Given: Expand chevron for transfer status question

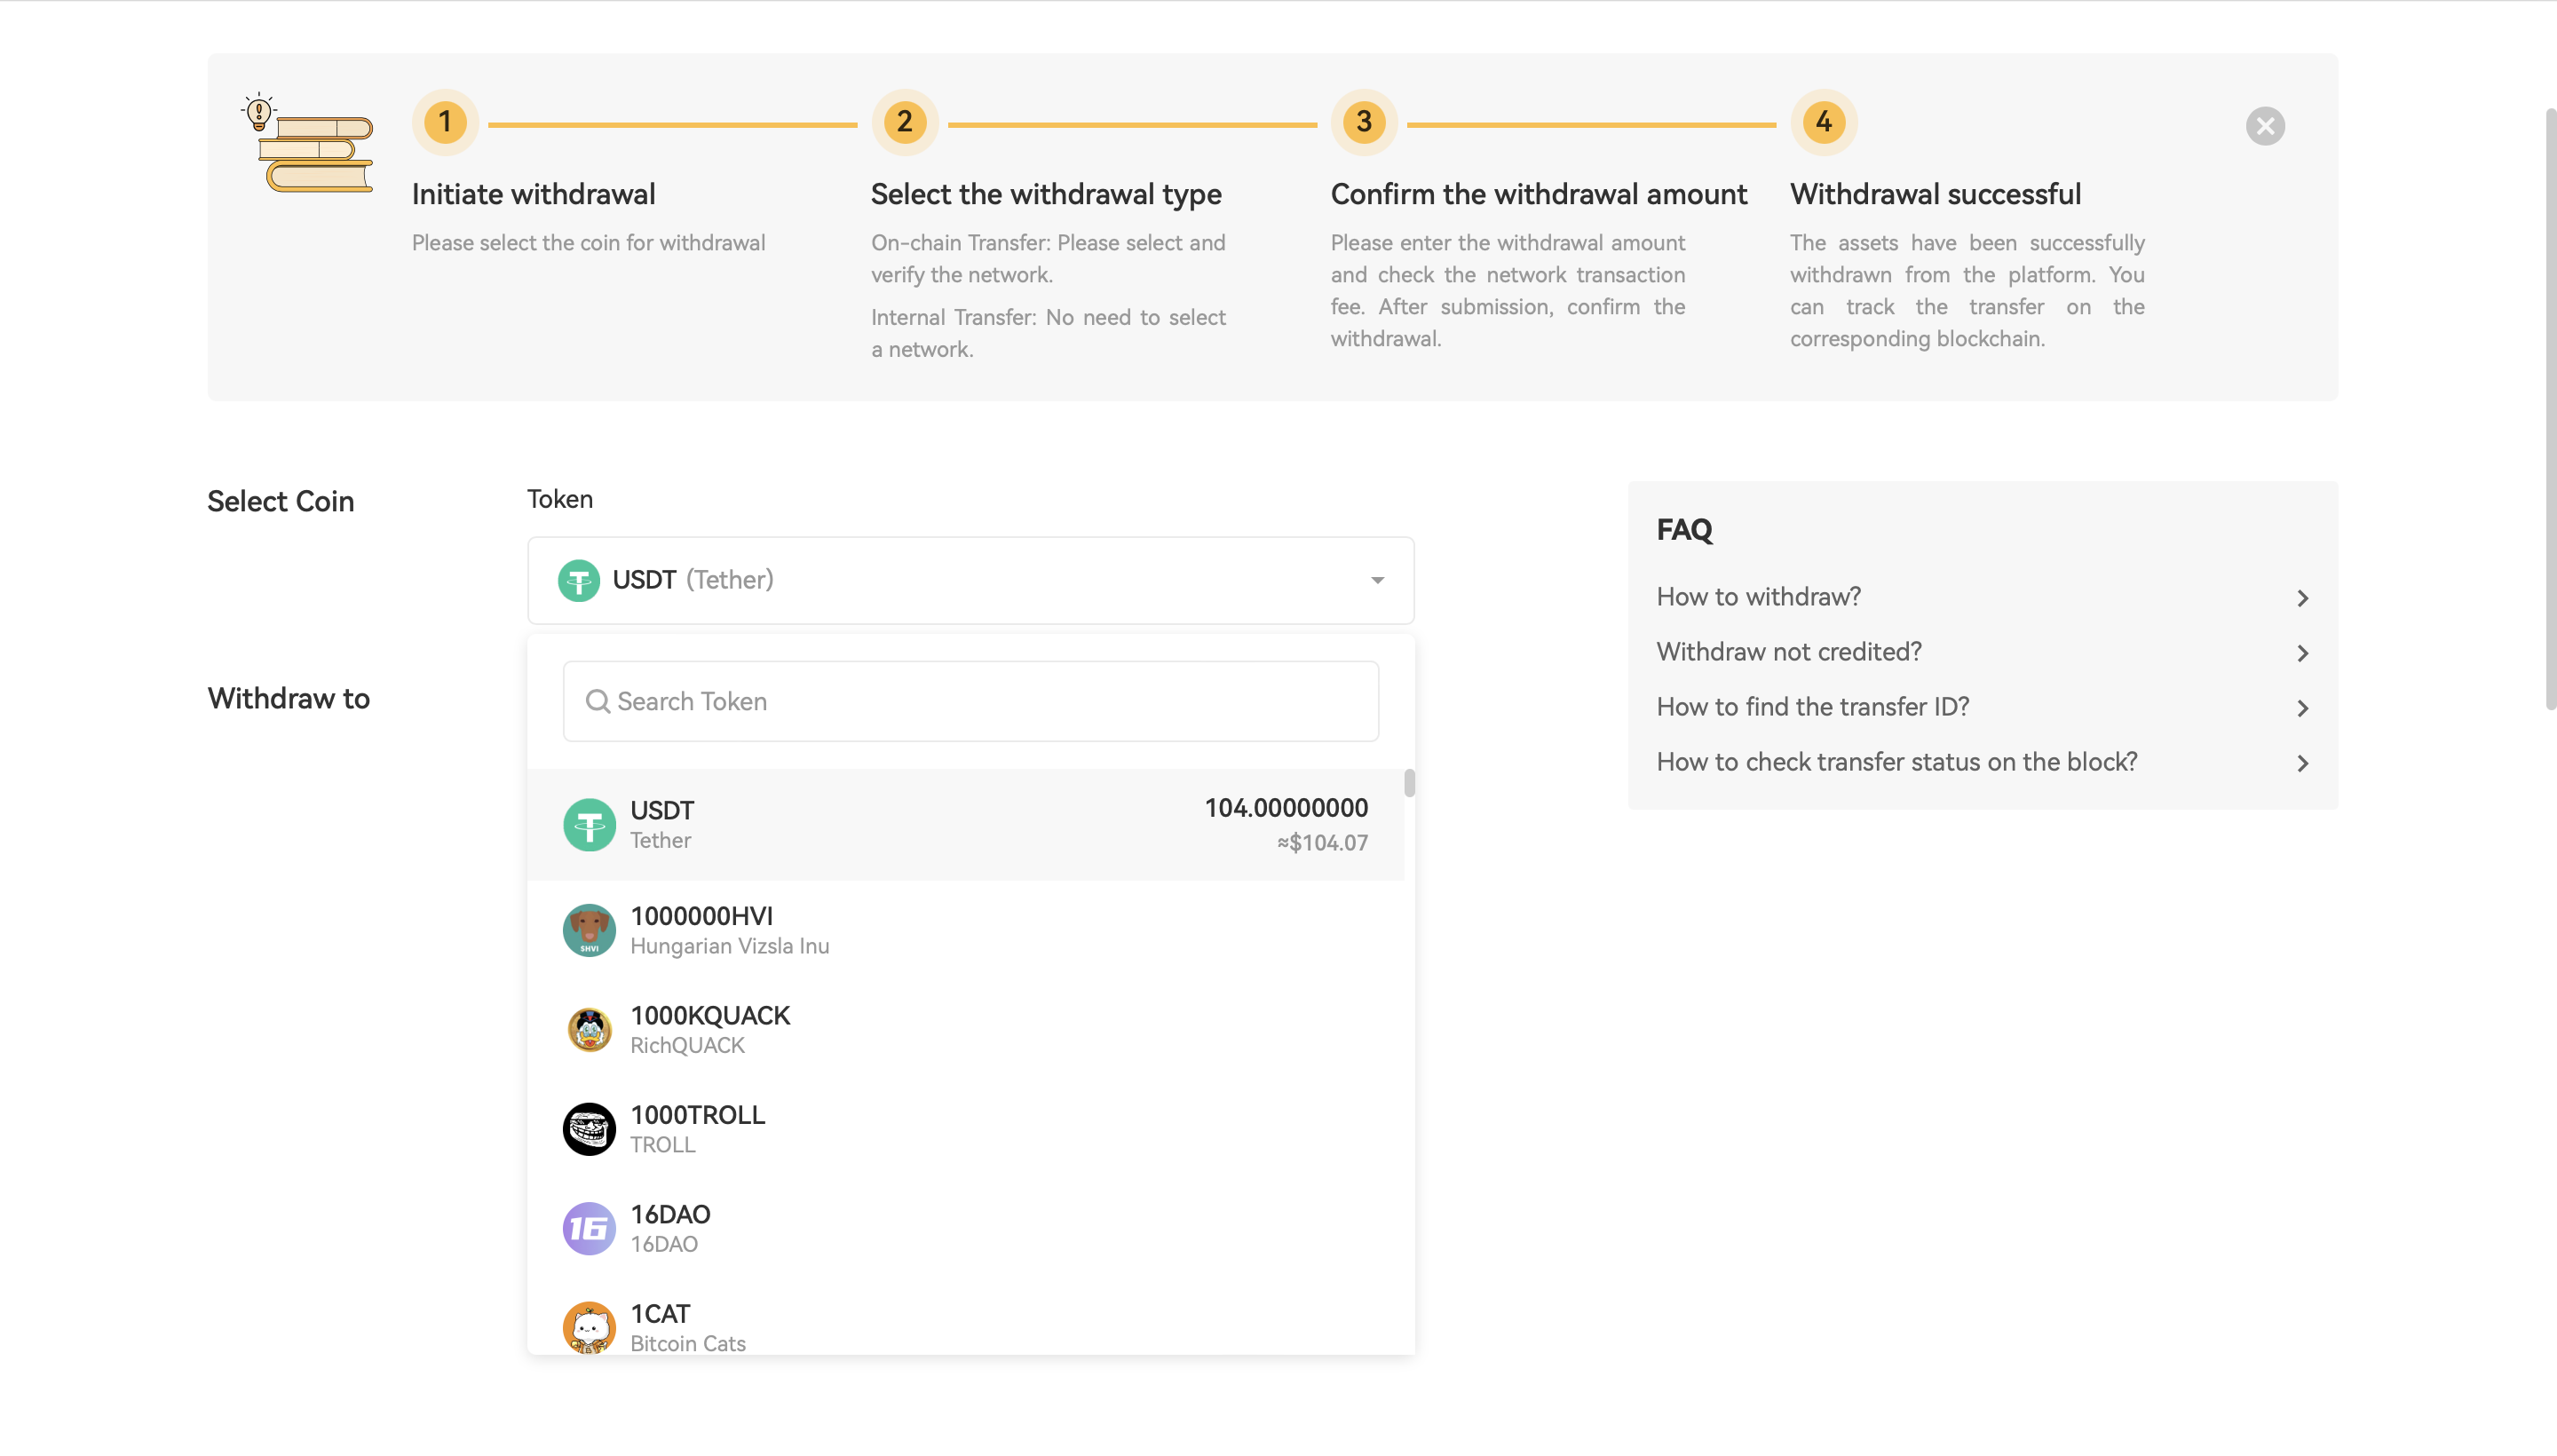Looking at the screenshot, I should (x=2302, y=763).
